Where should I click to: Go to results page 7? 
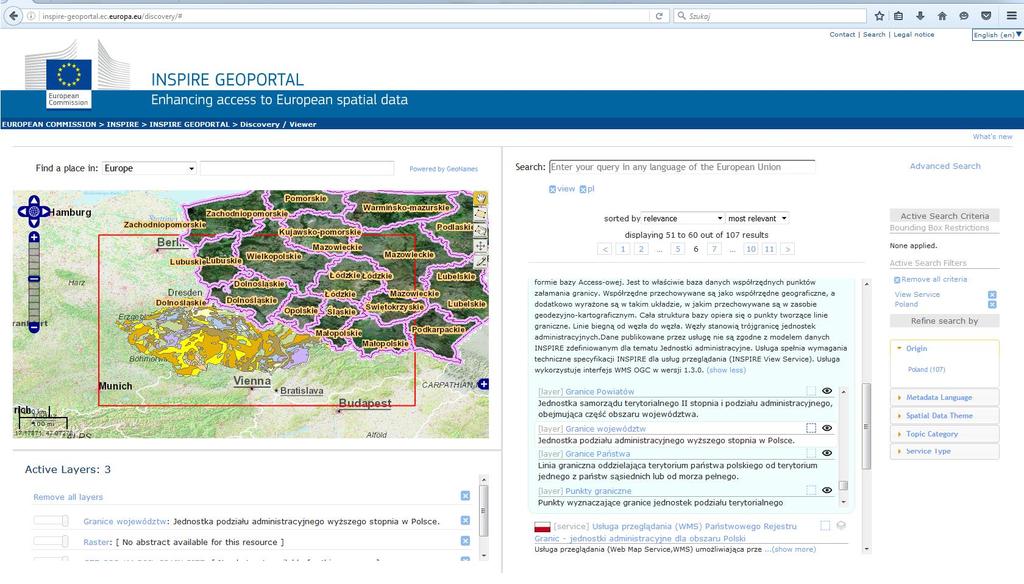(x=714, y=249)
